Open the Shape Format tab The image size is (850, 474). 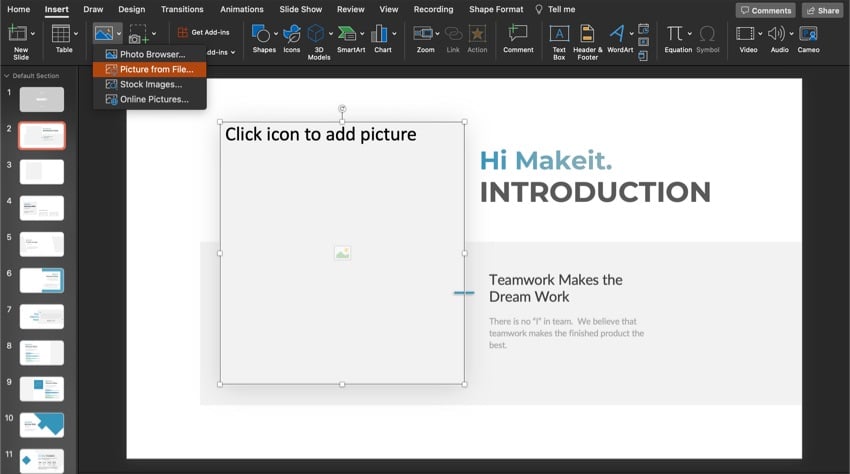pos(496,9)
